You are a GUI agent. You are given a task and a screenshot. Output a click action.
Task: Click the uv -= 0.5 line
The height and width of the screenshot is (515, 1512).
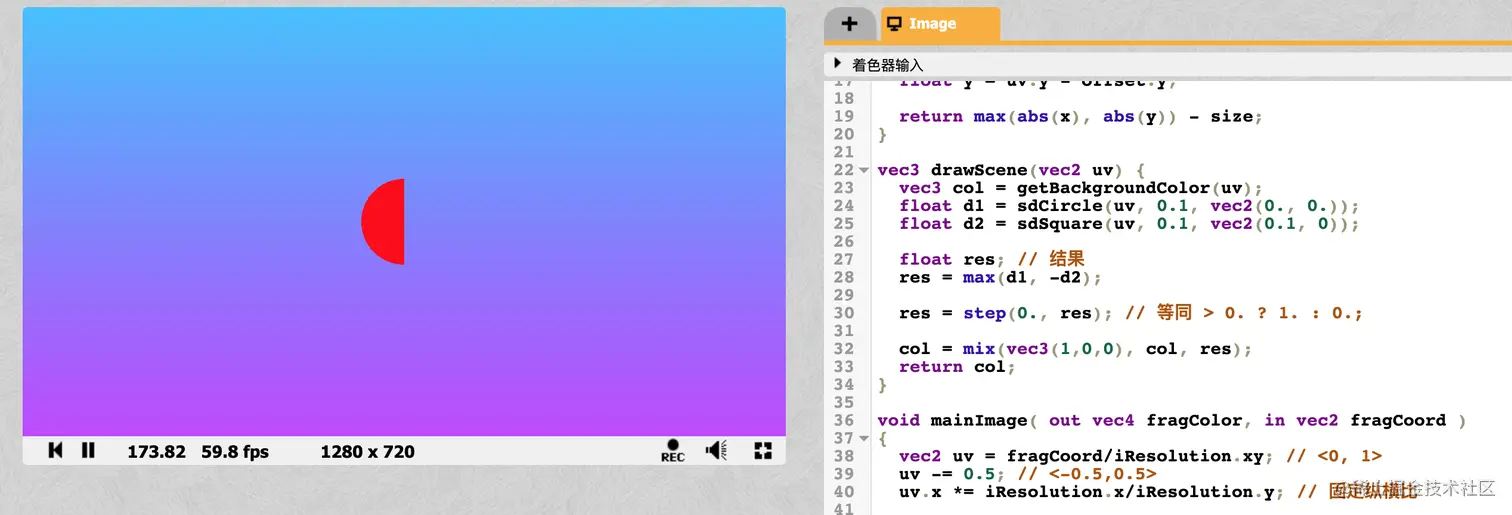pos(1028,474)
